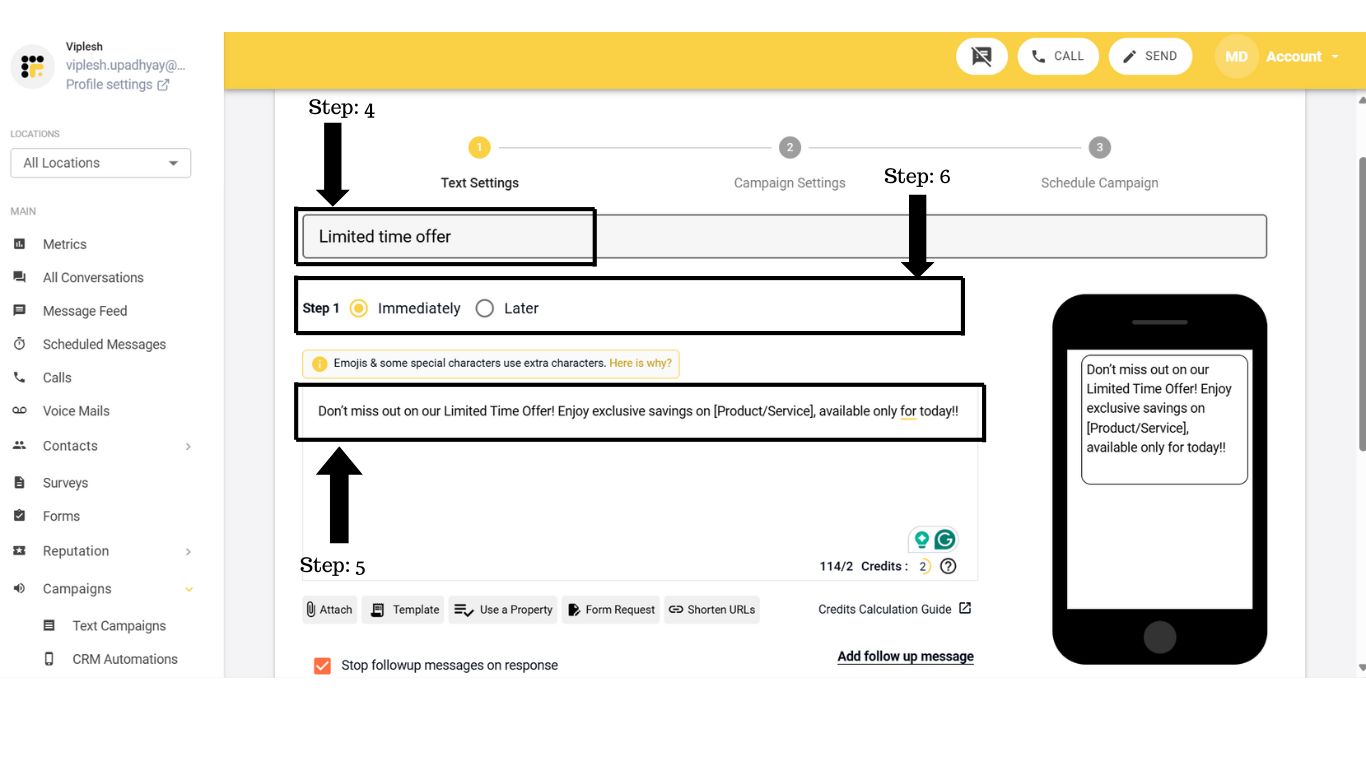Click the SEND button in the top bar
The height and width of the screenshot is (768, 1366).
(x=1150, y=56)
